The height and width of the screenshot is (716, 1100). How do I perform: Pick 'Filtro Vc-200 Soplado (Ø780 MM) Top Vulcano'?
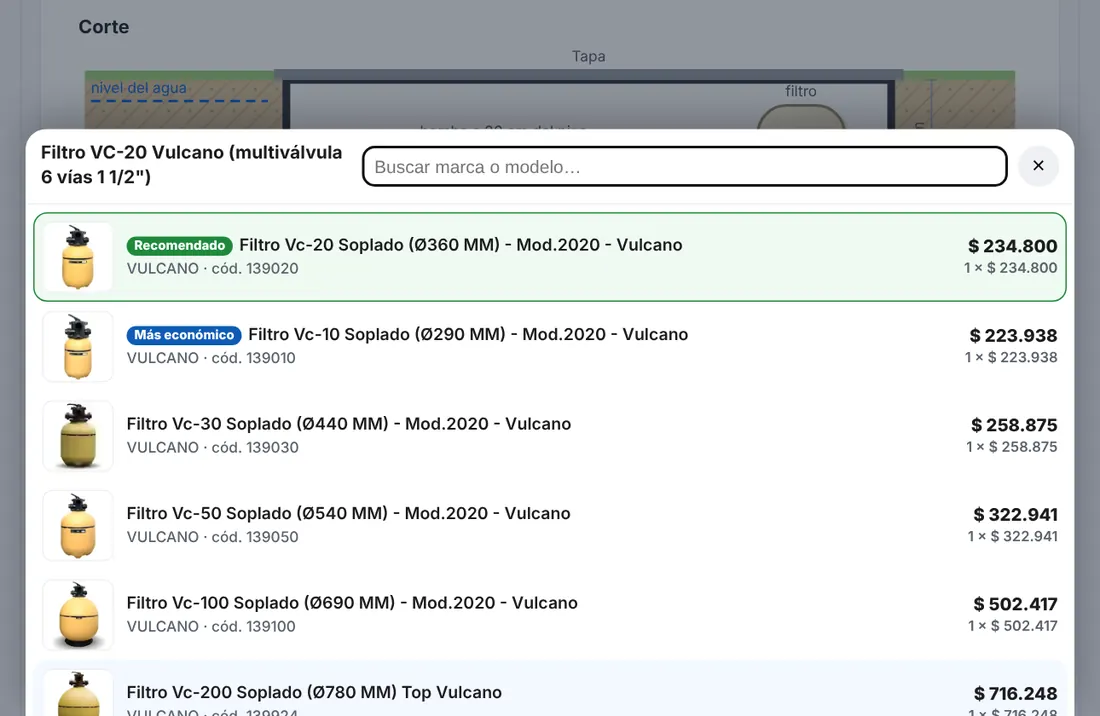314,692
